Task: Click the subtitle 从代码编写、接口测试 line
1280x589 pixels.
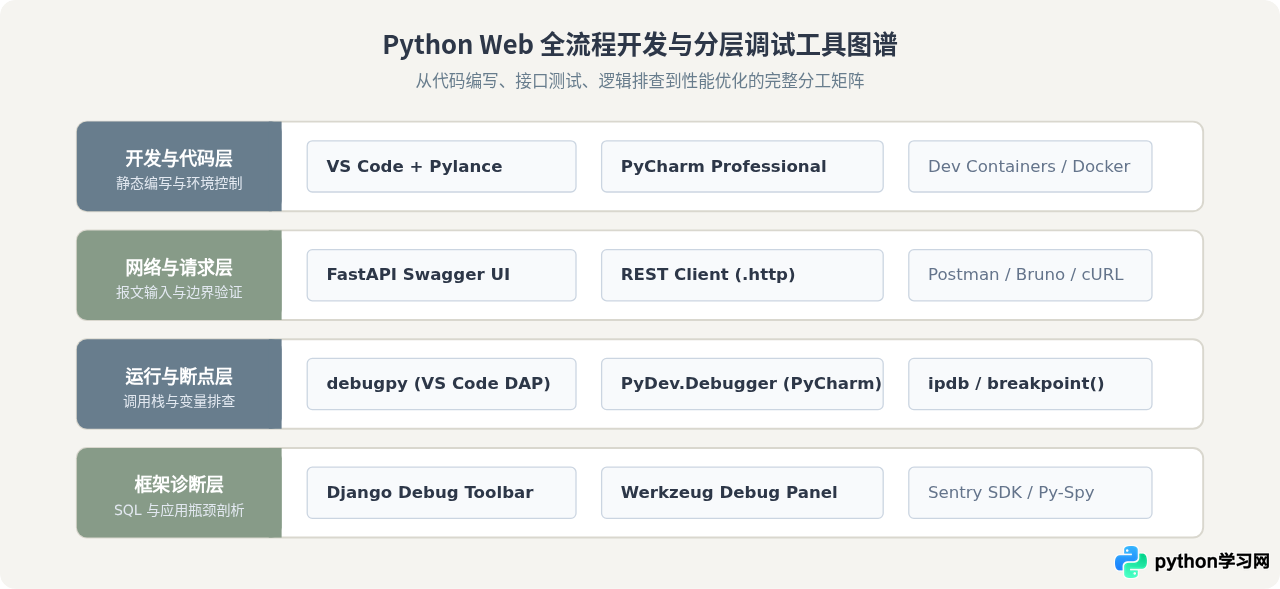Action: pos(640,81)
